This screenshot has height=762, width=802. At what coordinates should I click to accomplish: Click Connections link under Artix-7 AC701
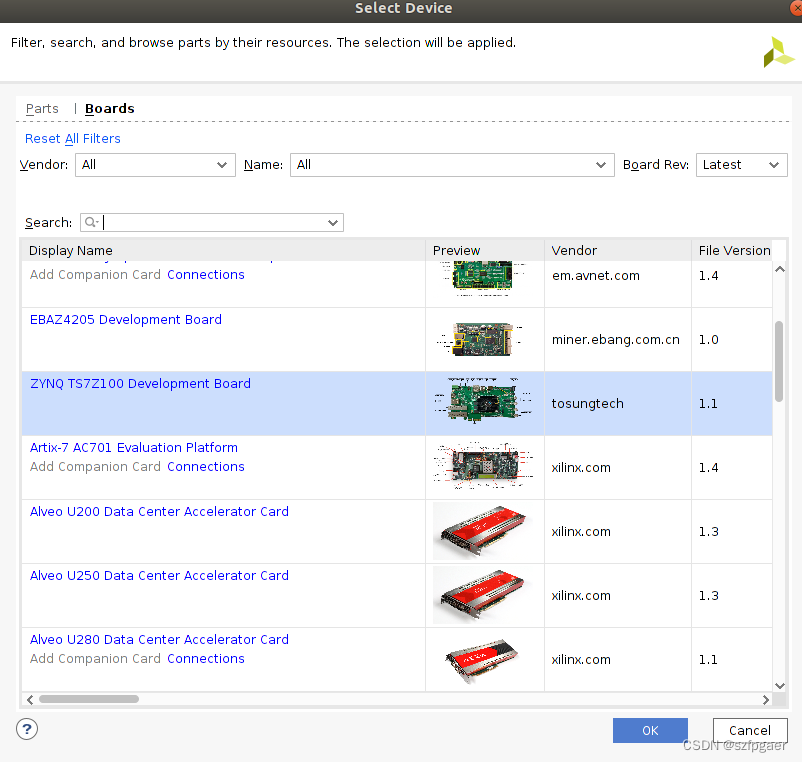(206, 466)
